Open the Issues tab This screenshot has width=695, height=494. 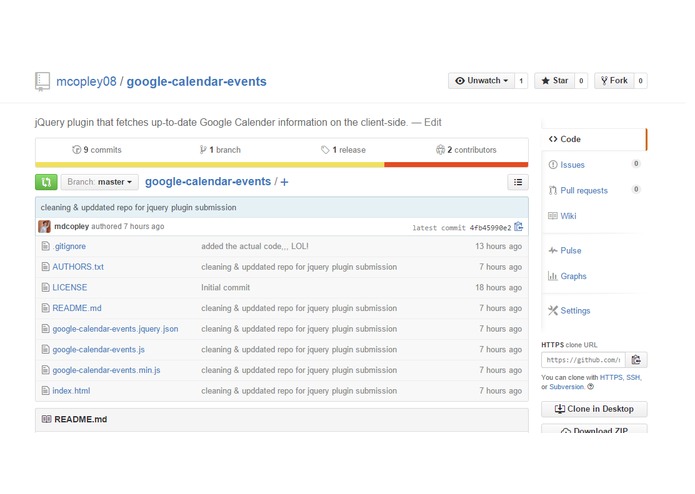coord(594,165)
